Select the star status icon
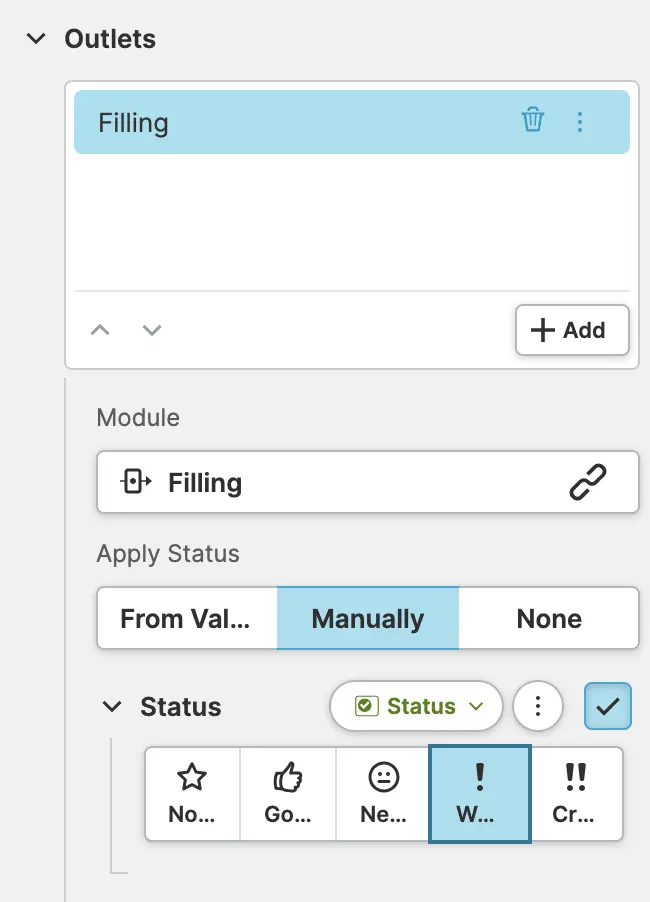The height and width of the screenshot is (902, 650). coord(192,794)
